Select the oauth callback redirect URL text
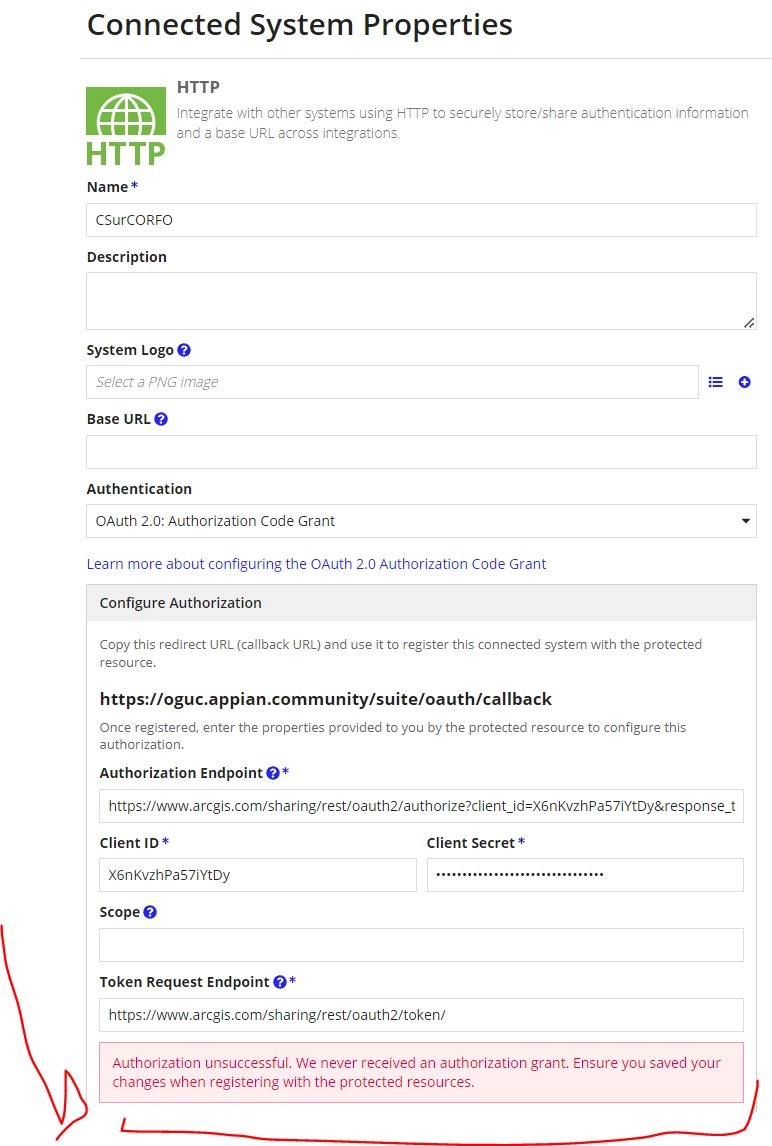Image resolution: width=772 pixels, height=1146 pixels. (x=325, y=699)
